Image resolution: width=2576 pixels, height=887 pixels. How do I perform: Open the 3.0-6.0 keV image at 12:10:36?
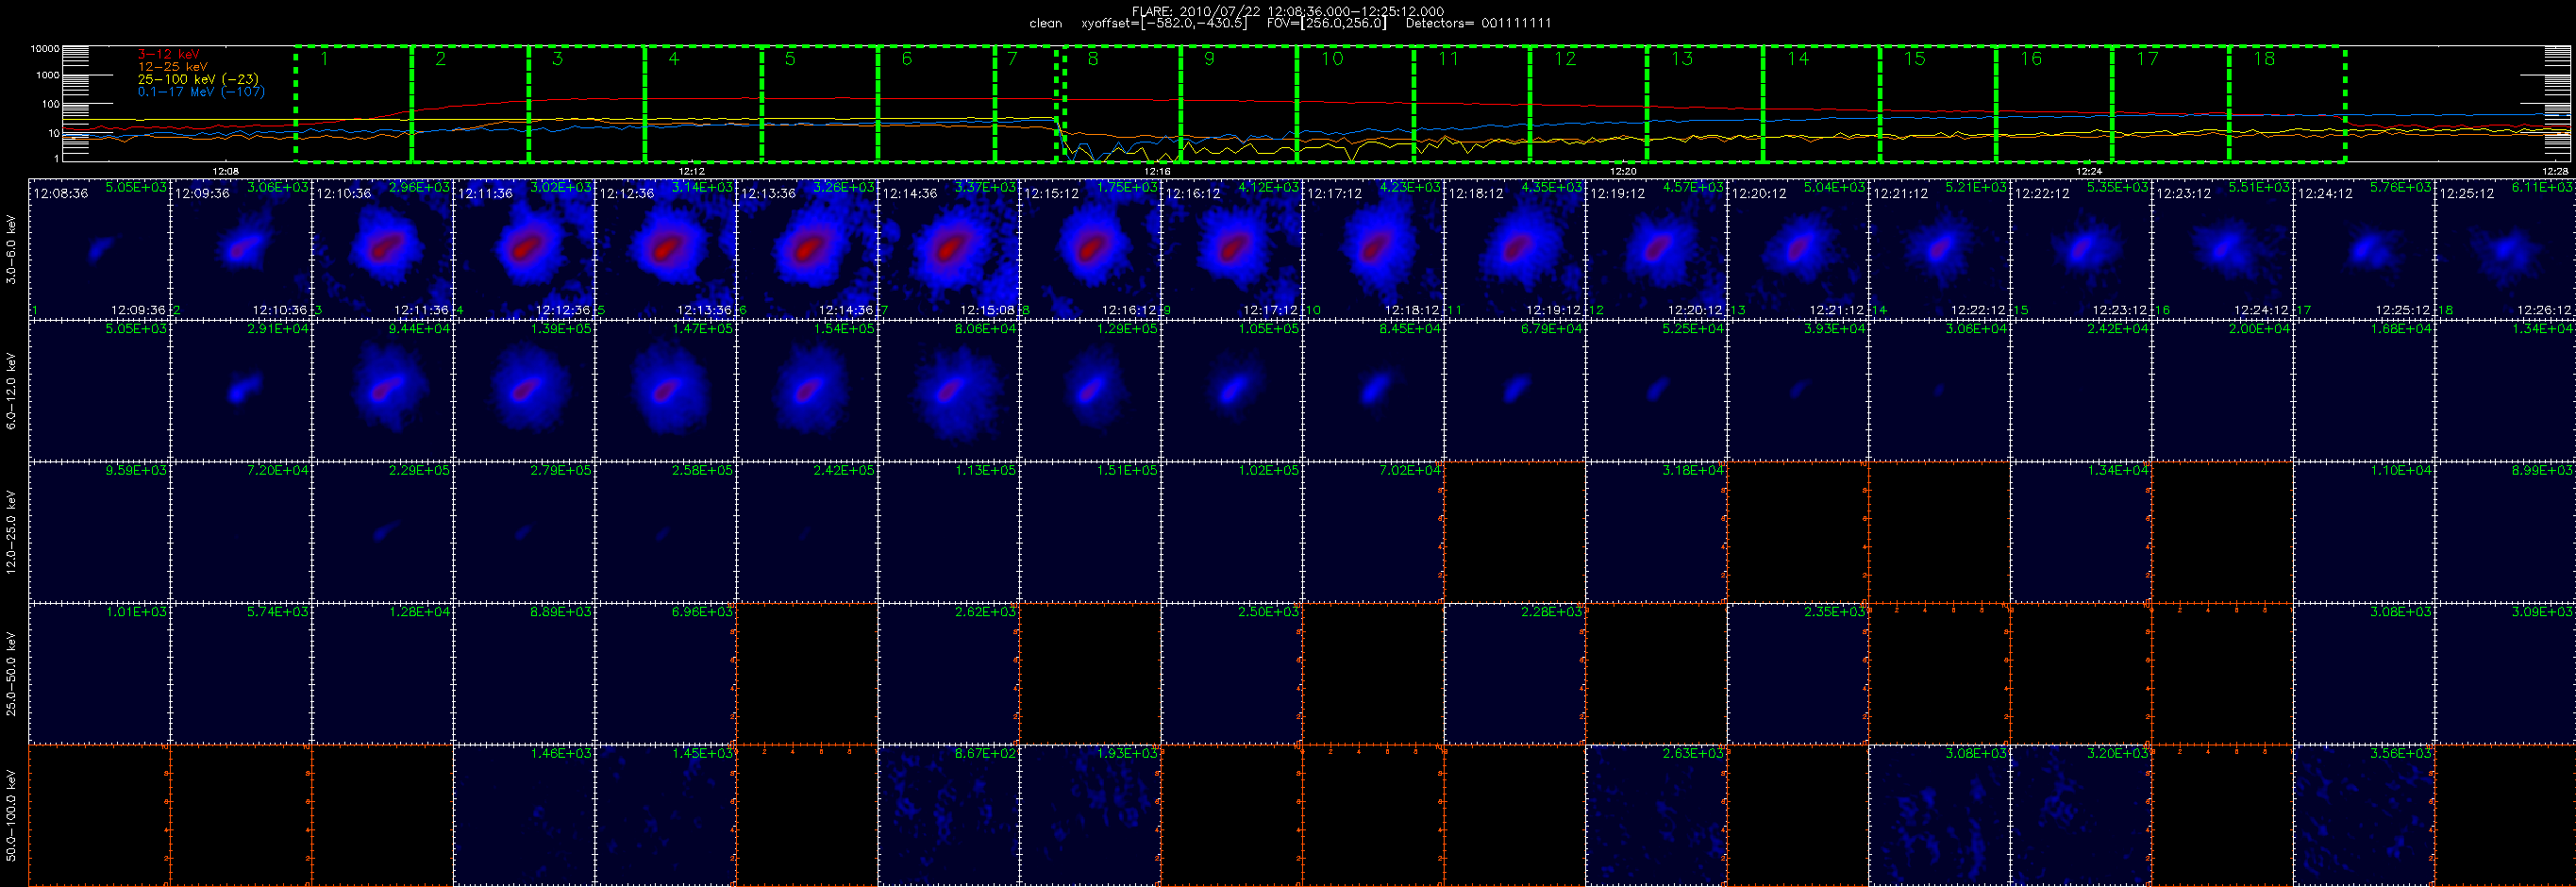point(383,249)
